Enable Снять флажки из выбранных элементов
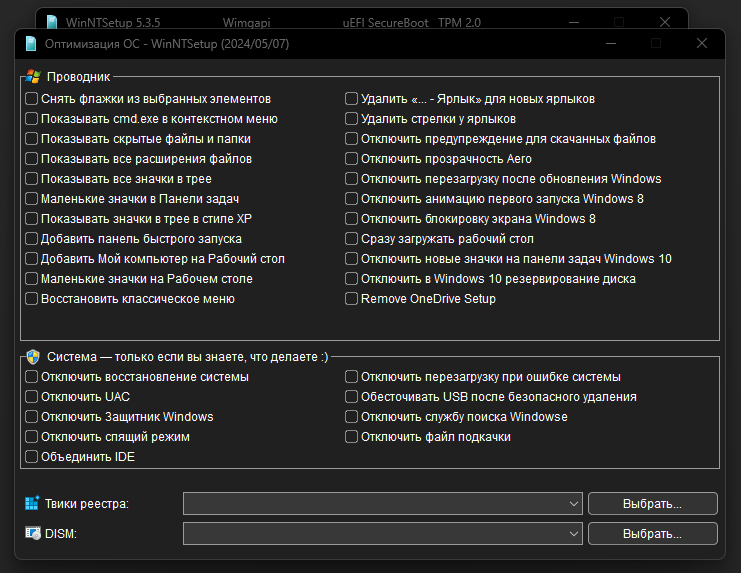 click(32, 99)
